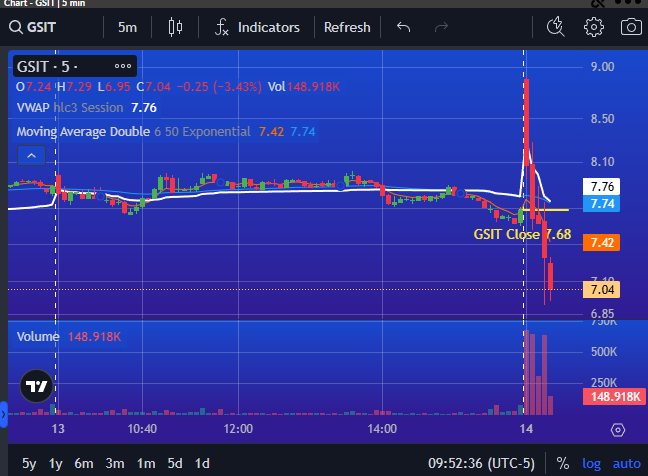This screenshot has height=476, width=648.
Task: Click the orange 7.42 EMA price label
Action: [x=601, y=243]
